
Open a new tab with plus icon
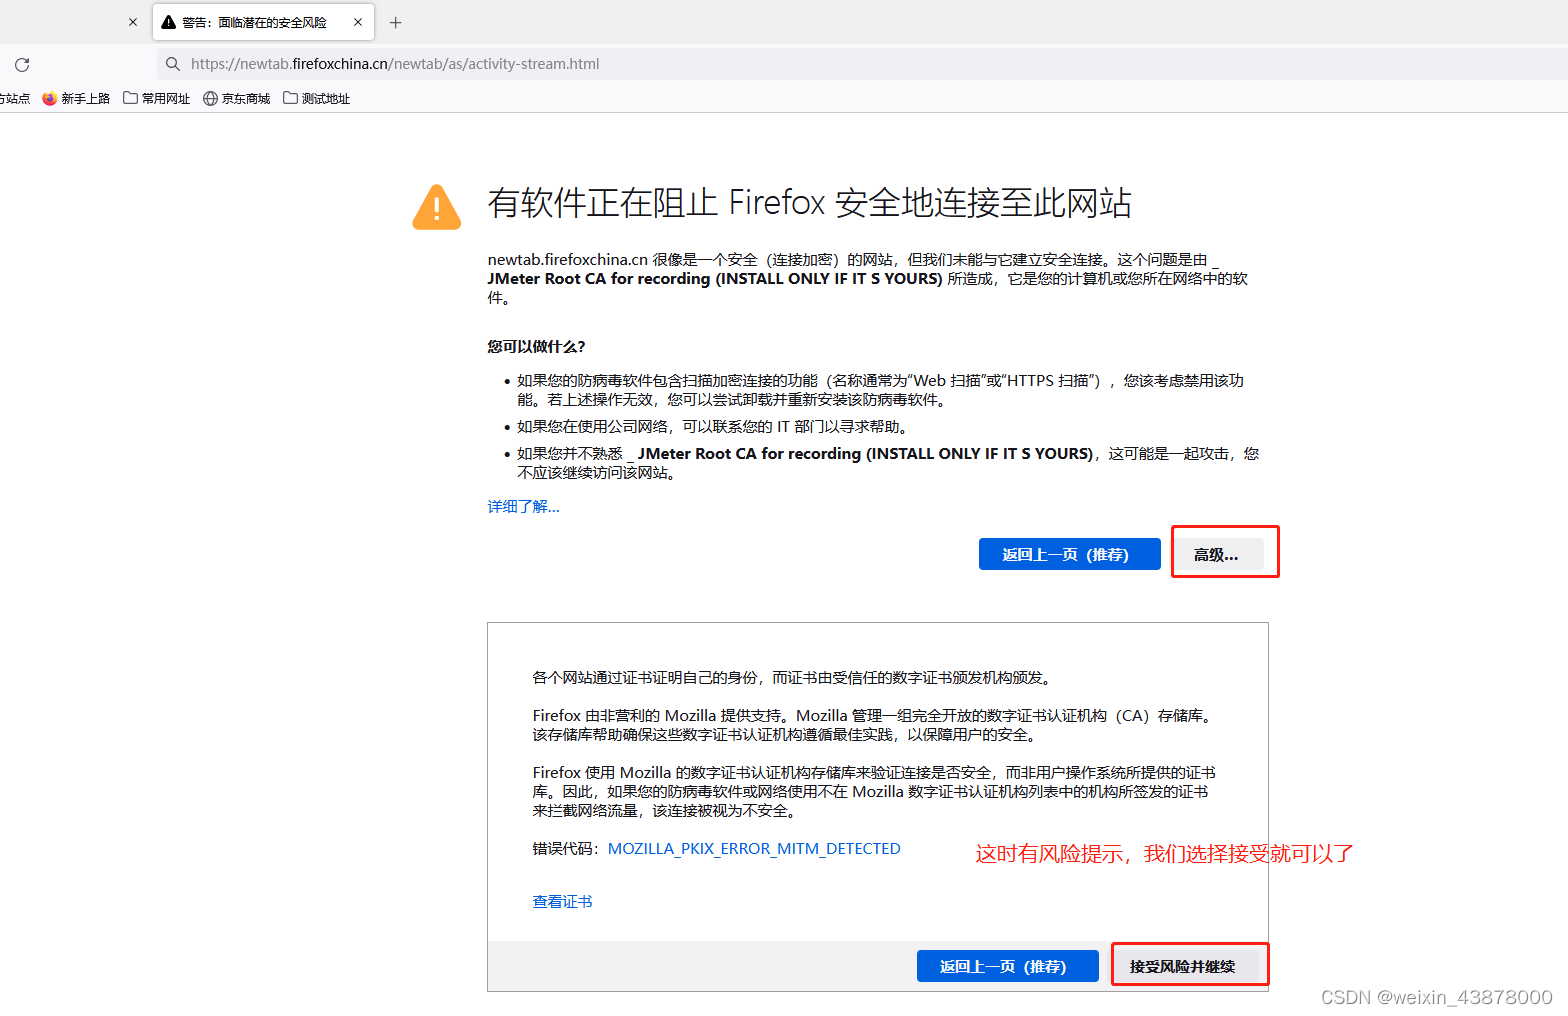point(396,22)
